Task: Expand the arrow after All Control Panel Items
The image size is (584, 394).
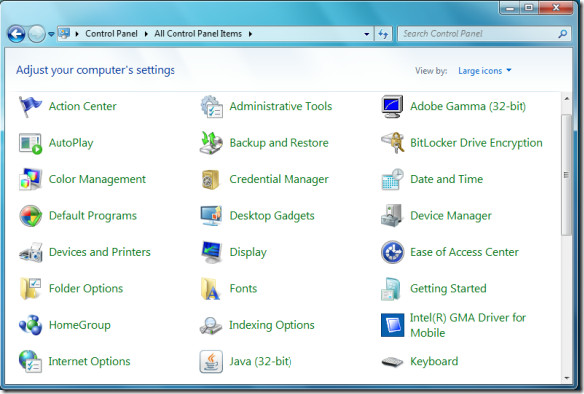Action: point(250,34)
